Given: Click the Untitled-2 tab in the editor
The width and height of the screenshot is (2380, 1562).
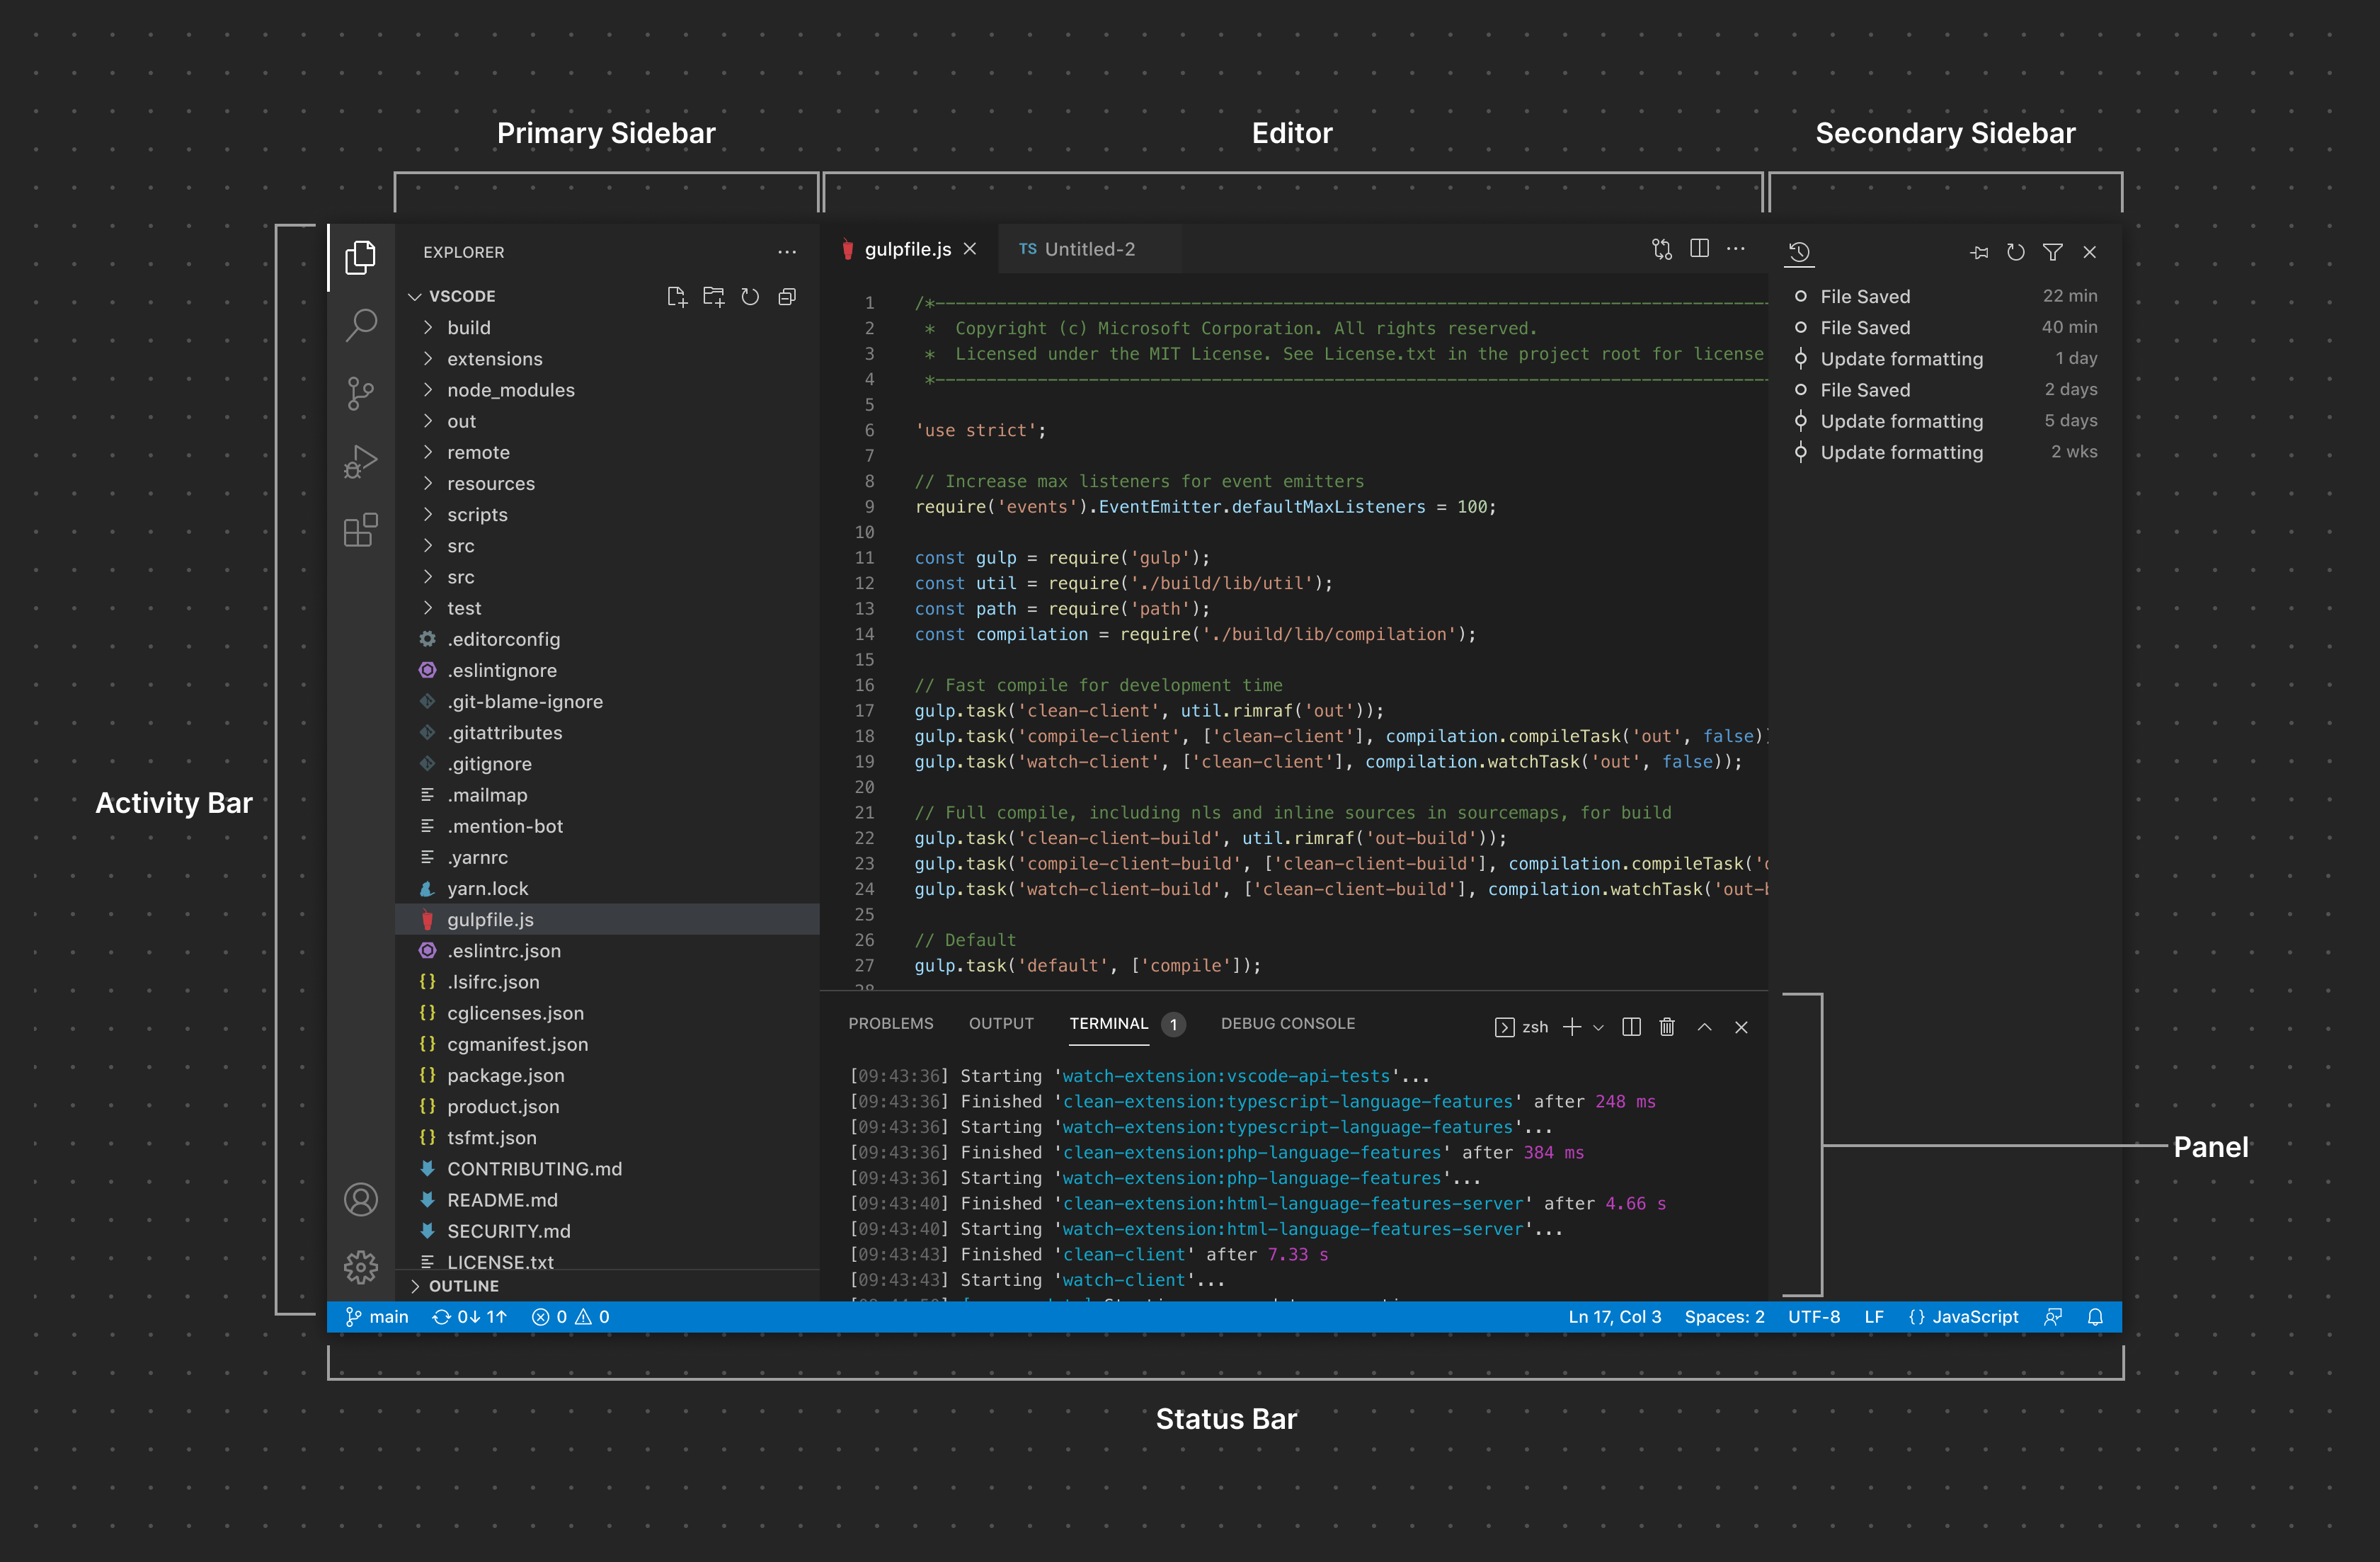Looking at the screenshot, I should [x=1078, y=248].
